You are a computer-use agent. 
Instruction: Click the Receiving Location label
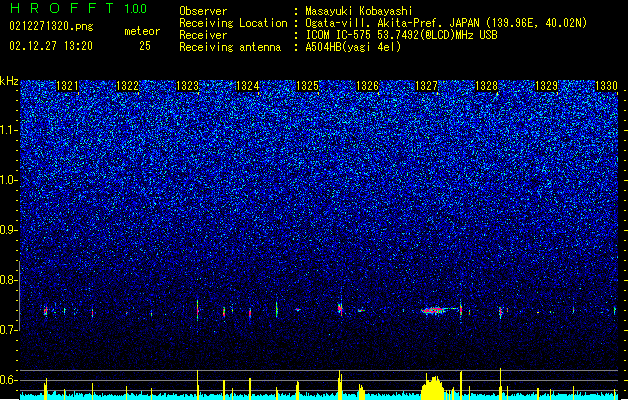click(233, 23)
